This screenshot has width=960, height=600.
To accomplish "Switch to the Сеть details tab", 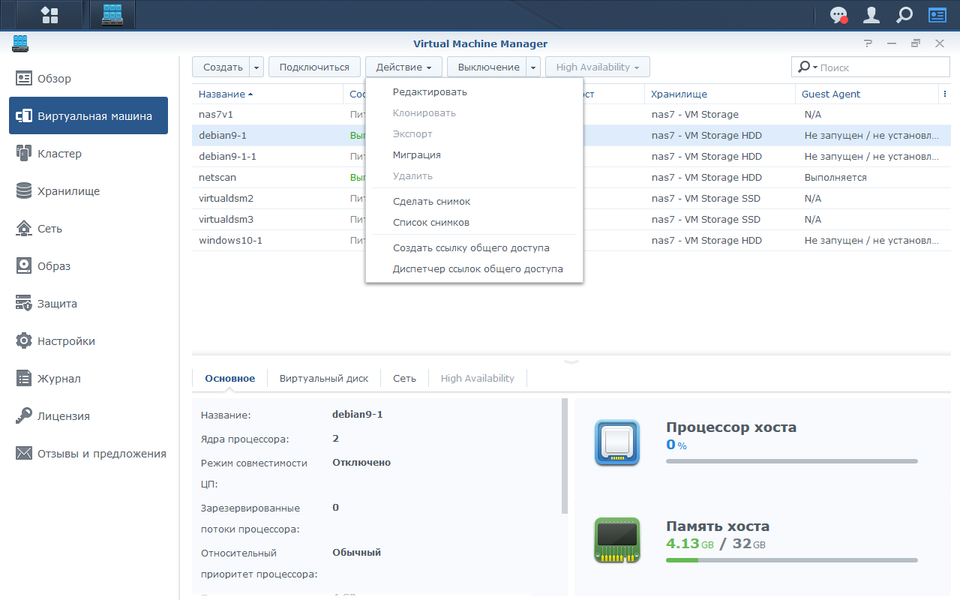I will 404,378.
